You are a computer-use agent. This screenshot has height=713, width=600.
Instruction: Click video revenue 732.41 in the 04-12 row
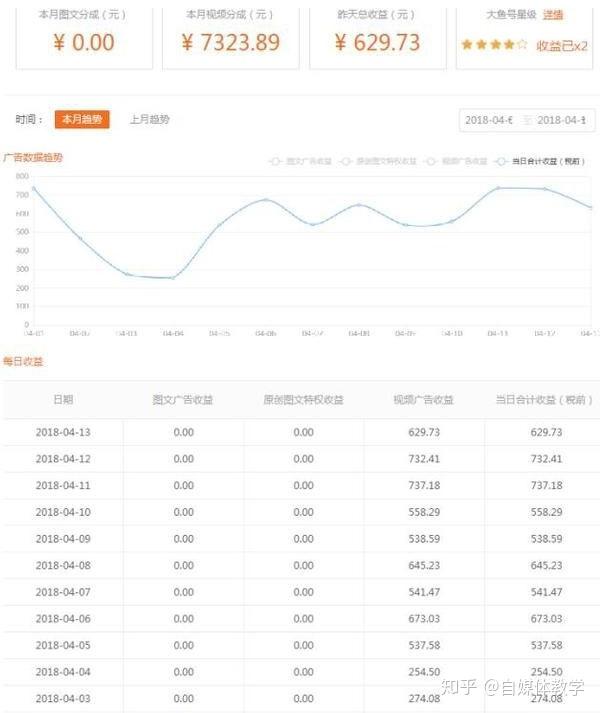(424, 459)
